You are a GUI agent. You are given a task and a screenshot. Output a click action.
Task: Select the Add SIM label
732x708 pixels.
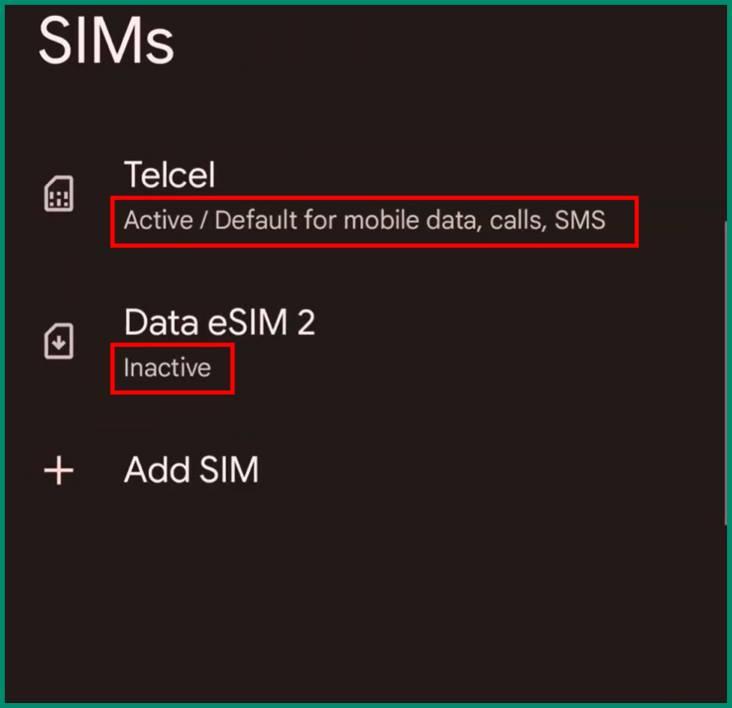(191, 470)
